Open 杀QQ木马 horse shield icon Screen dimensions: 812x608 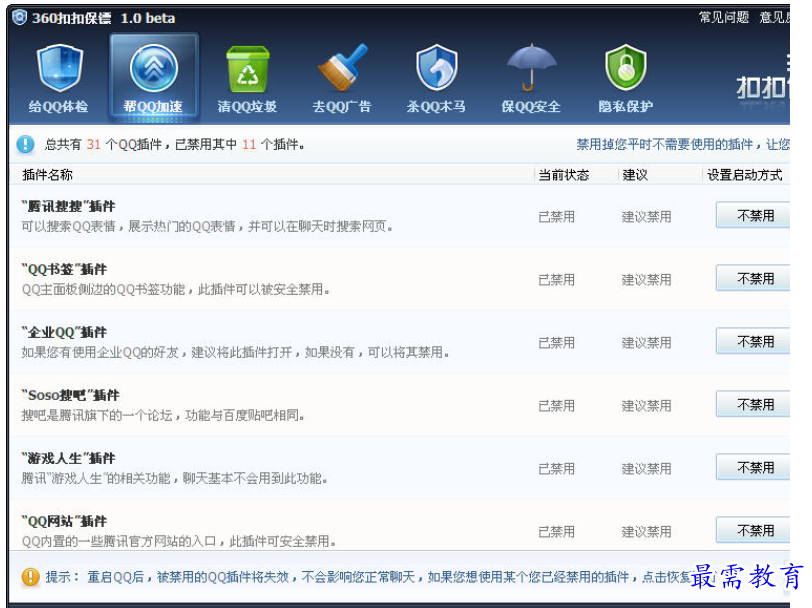point(437,68)
